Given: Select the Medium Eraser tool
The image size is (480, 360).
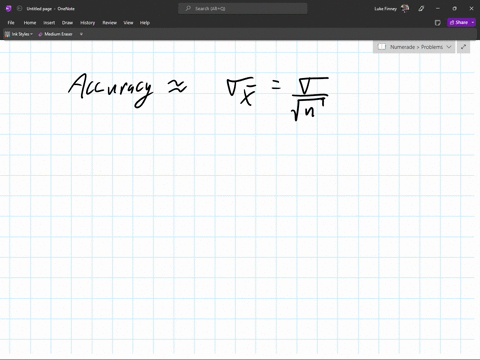Looking at the screenshot, I should point(55,34).
